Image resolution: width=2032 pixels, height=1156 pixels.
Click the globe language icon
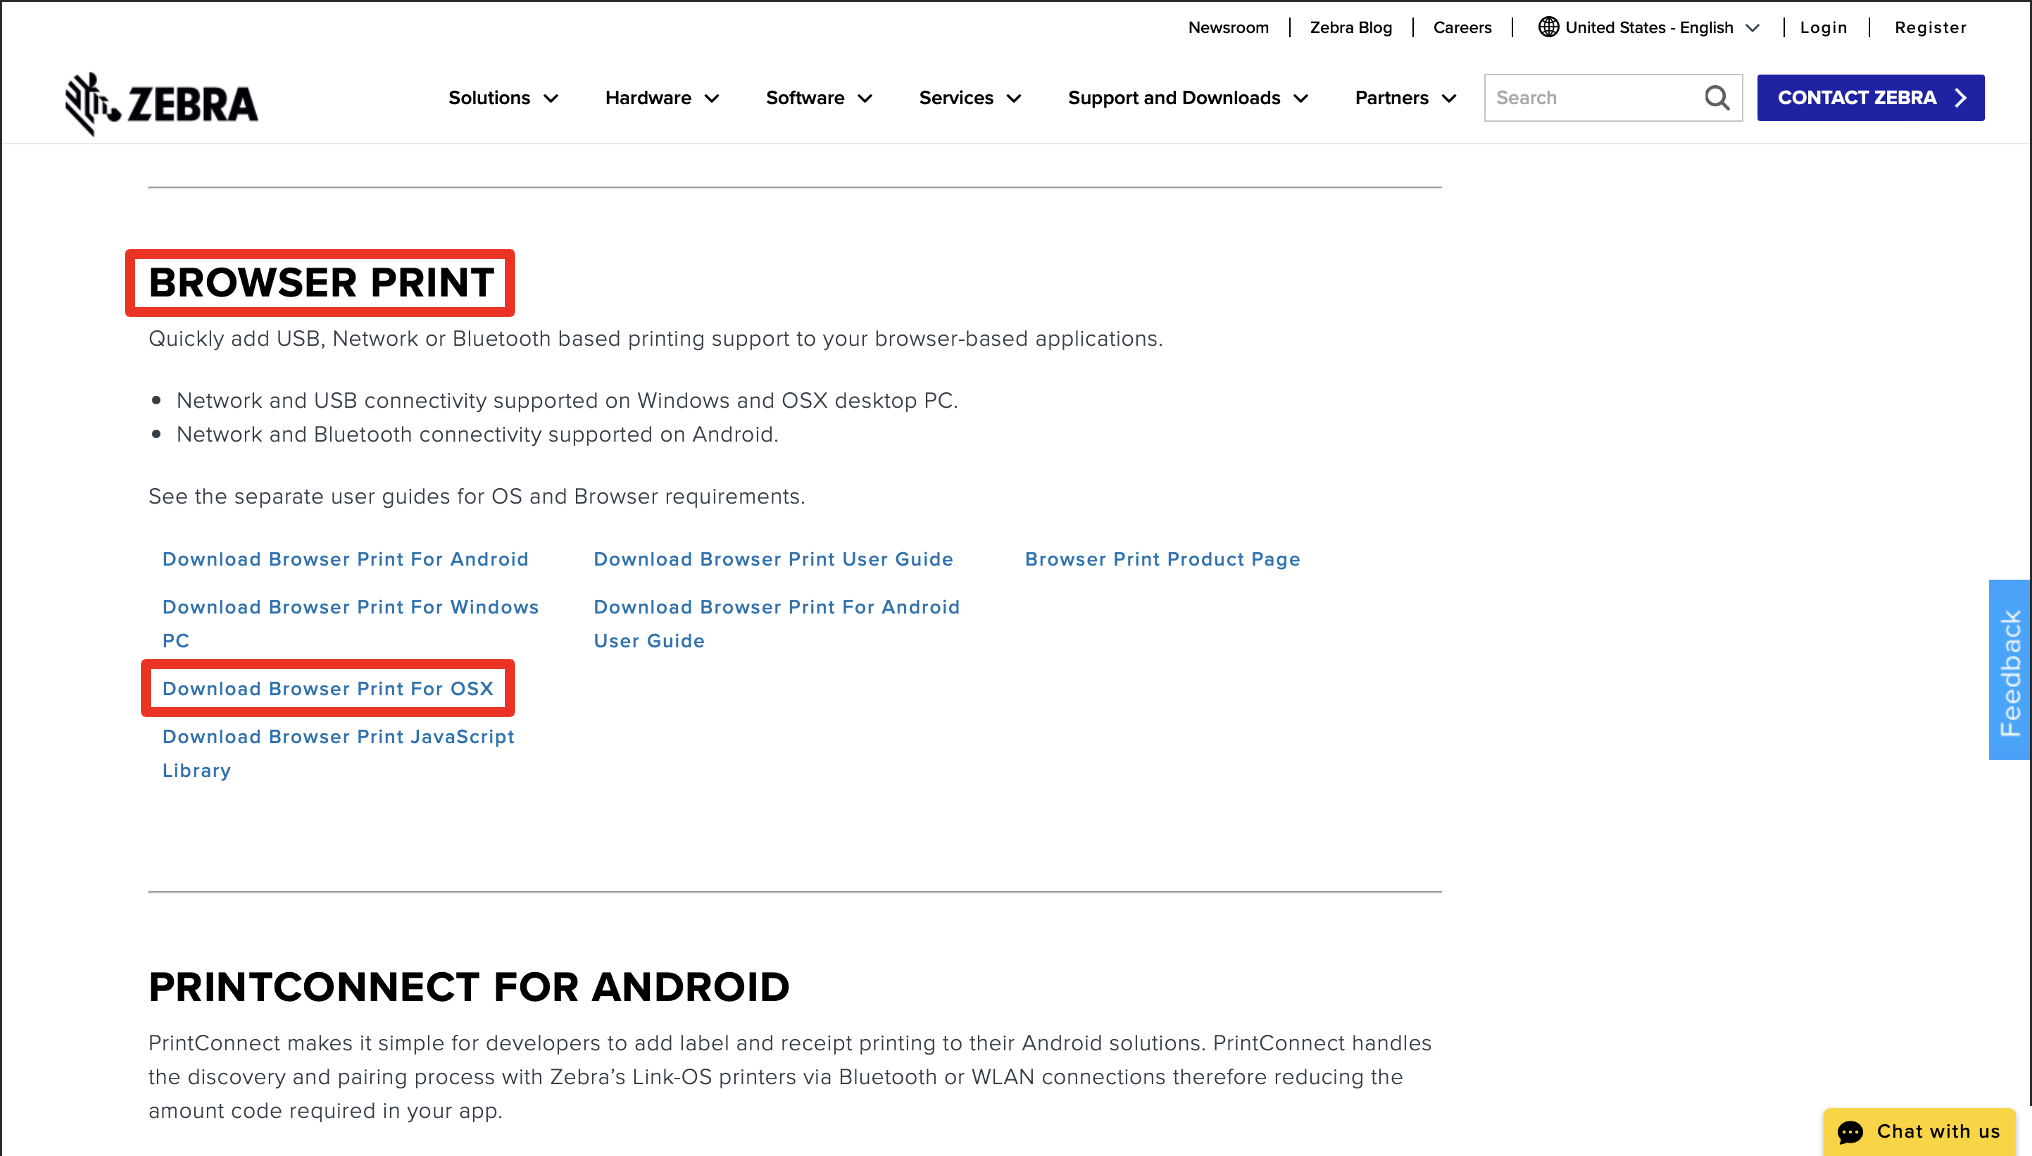point(1548,27)
